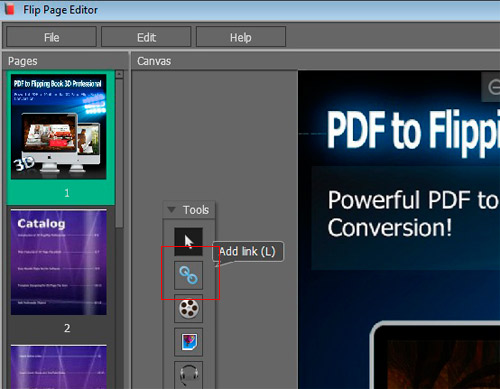Click the Flip Page Editor app icon
Viewport: 500px width, 389px height.
point(9,9)
